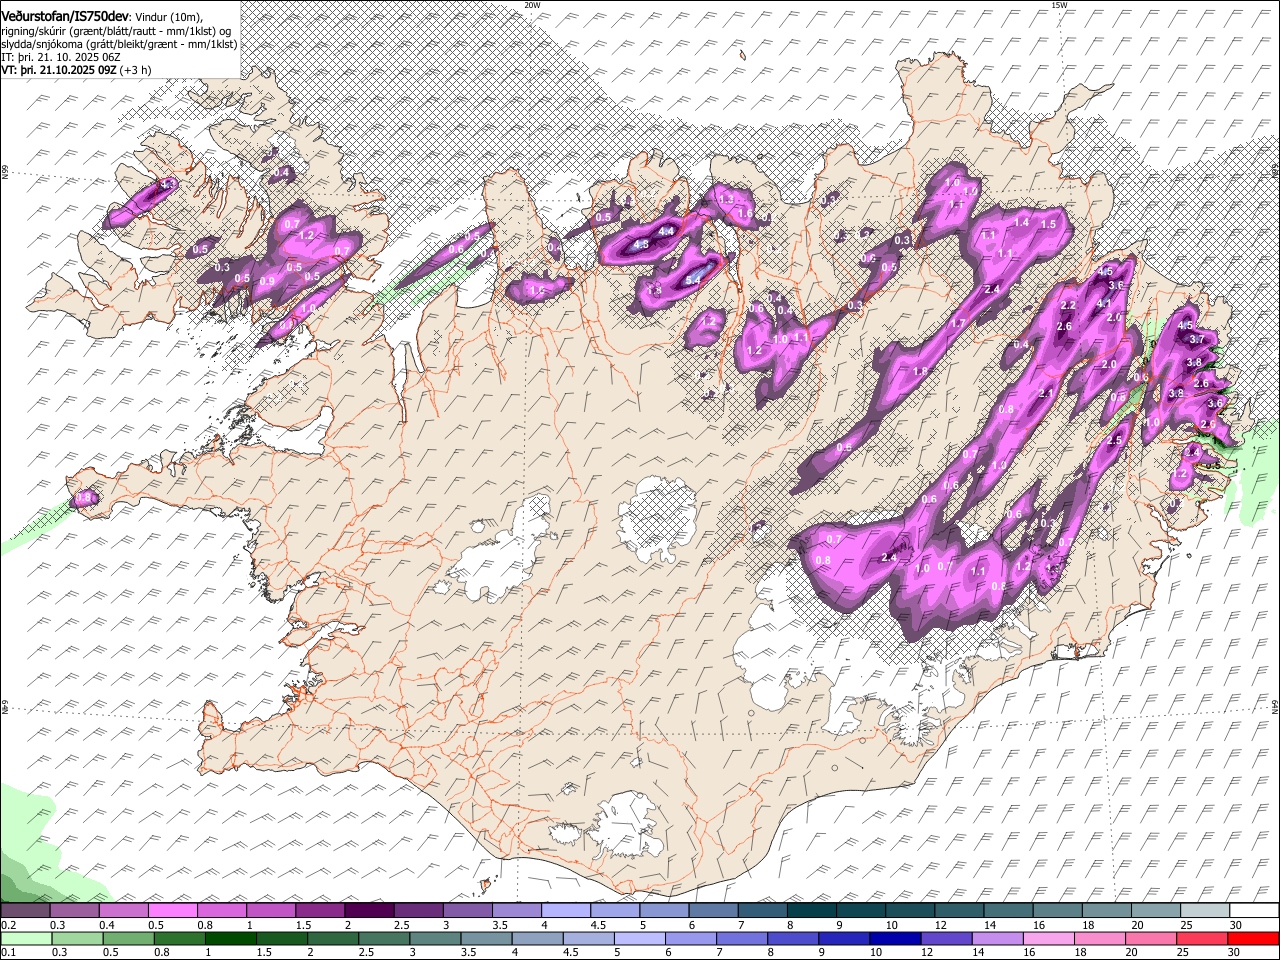
Task: Pick the violet swatch starting at lower 12
Action: (x=945, y=939)
